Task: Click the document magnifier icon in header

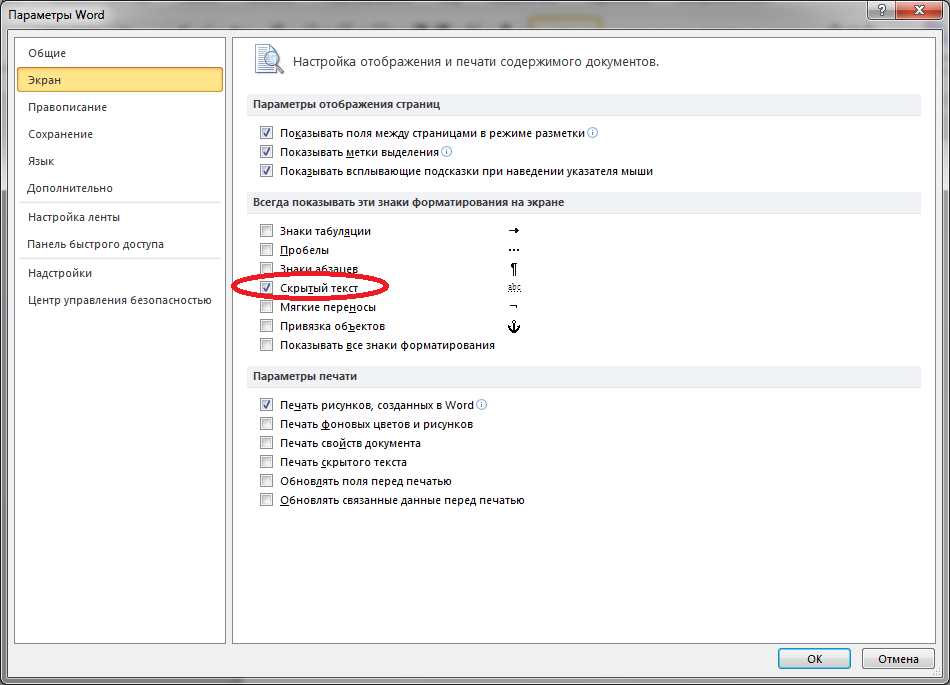Action: [268, 60]
